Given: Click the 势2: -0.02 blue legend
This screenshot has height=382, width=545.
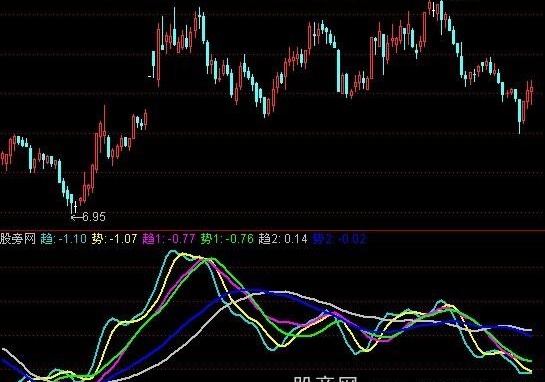Looking at the screenshot, I should point(340,239).
